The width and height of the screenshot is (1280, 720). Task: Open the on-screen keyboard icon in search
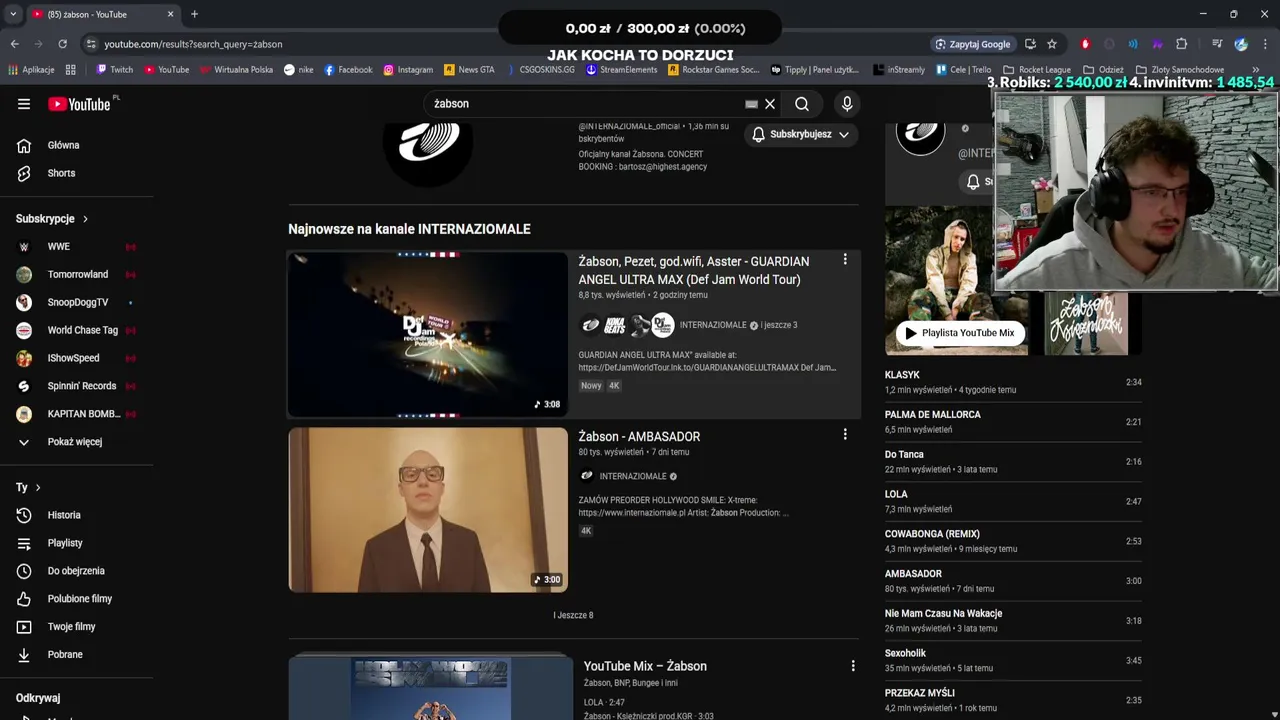[x=751, y=104]
